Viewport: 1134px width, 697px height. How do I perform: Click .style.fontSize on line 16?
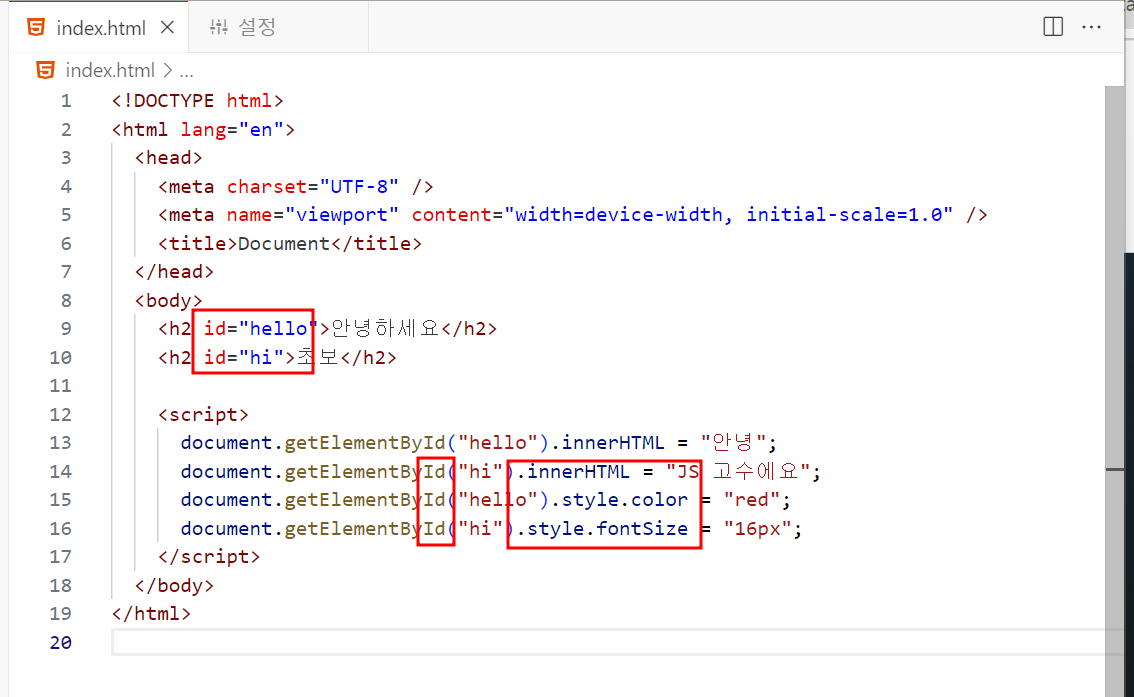click(x=602, y=529)
